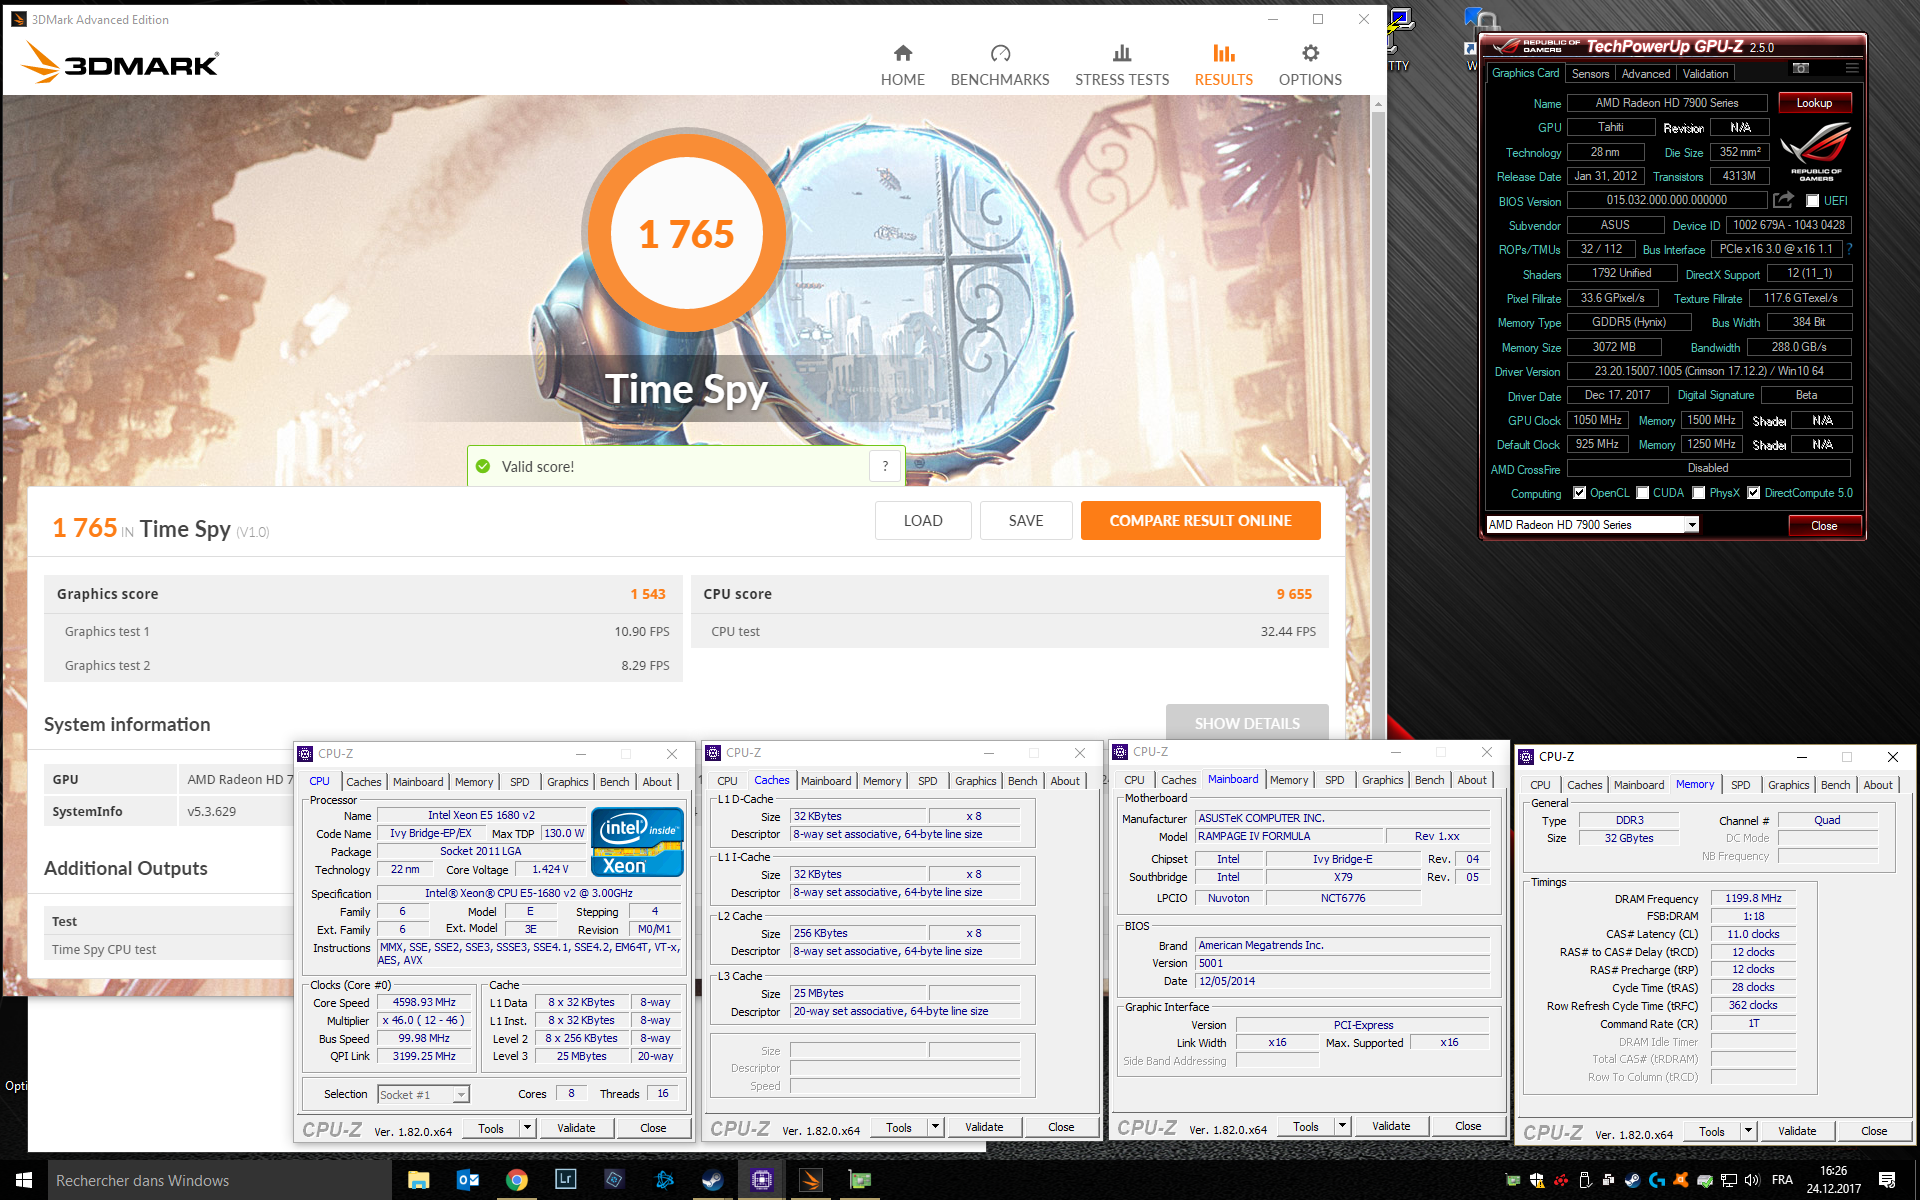Click the system tray volume icon
Viewport: 1920px width, 1200px height.
click(x=1752, y=1180)
